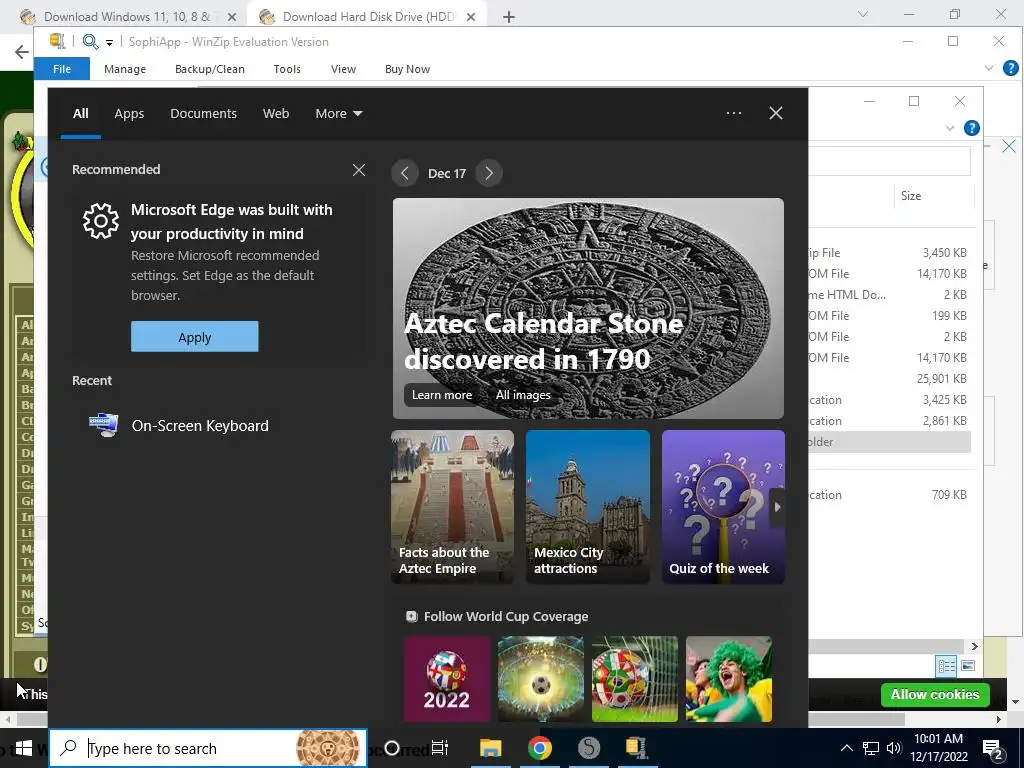Viewport: 1024px width, 768px height.
Task: Open the gray S app on taskbar
Action: [x=588, y=748]
